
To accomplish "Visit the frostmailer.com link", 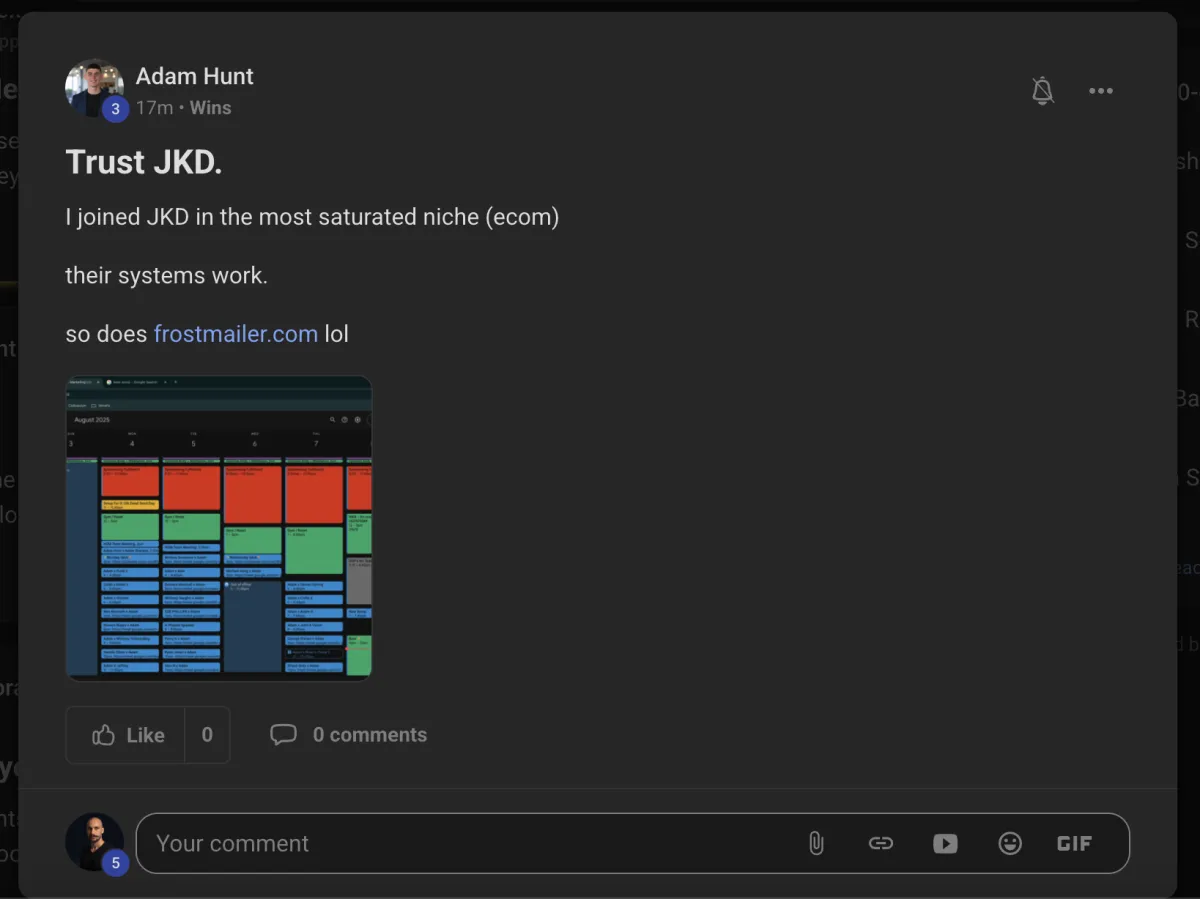I will (235, 334).
